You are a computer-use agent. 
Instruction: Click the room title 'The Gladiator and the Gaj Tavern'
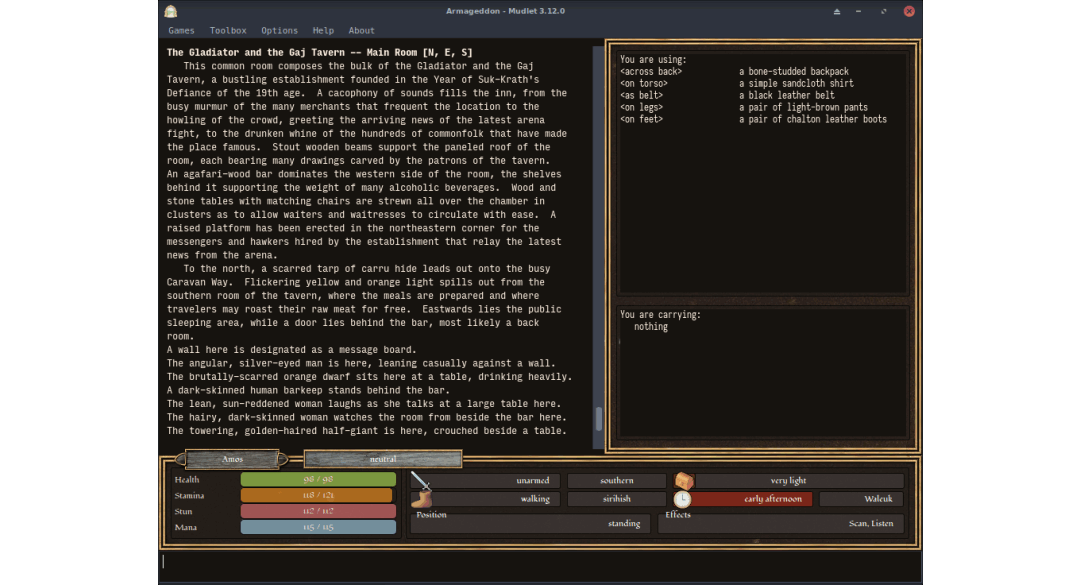(x=256, y=52)
